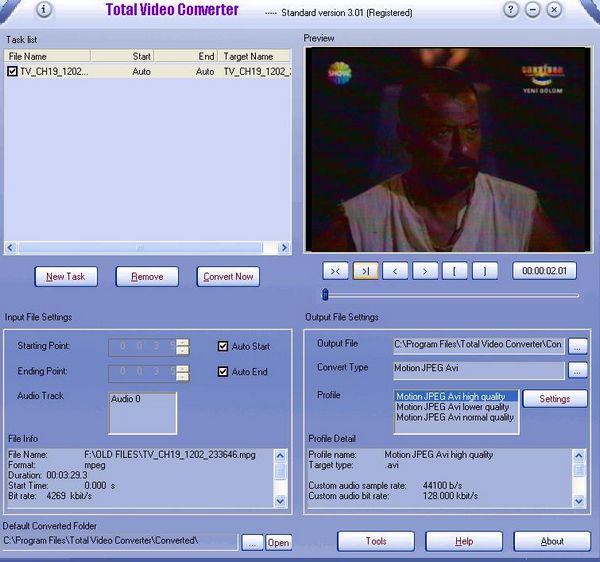Uncheck the Auto Start checkbox
Image resolution: width=600 pixels, height=562 pixels.
pyautogui.click(x=224, y=347)
